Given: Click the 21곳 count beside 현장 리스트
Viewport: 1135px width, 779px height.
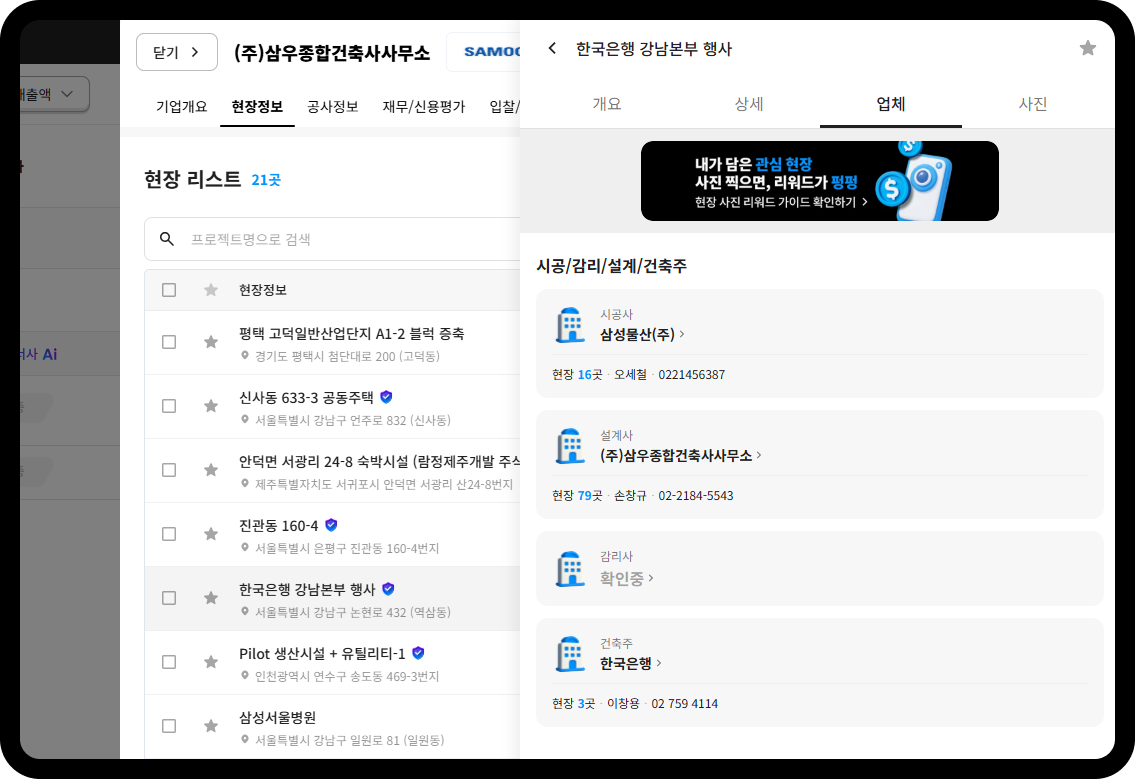Looking at the screenshot, I should pyautogui.click(x=266, y=180).
